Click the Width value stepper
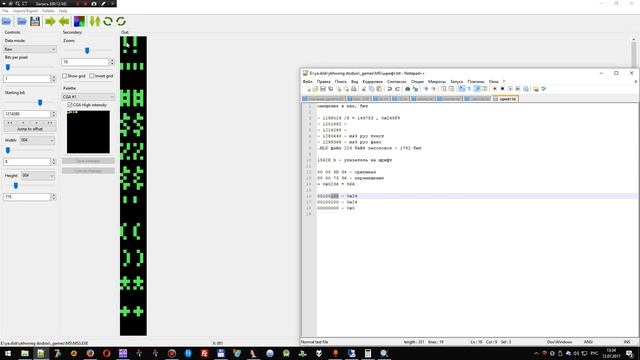 (x=53, y=162)
